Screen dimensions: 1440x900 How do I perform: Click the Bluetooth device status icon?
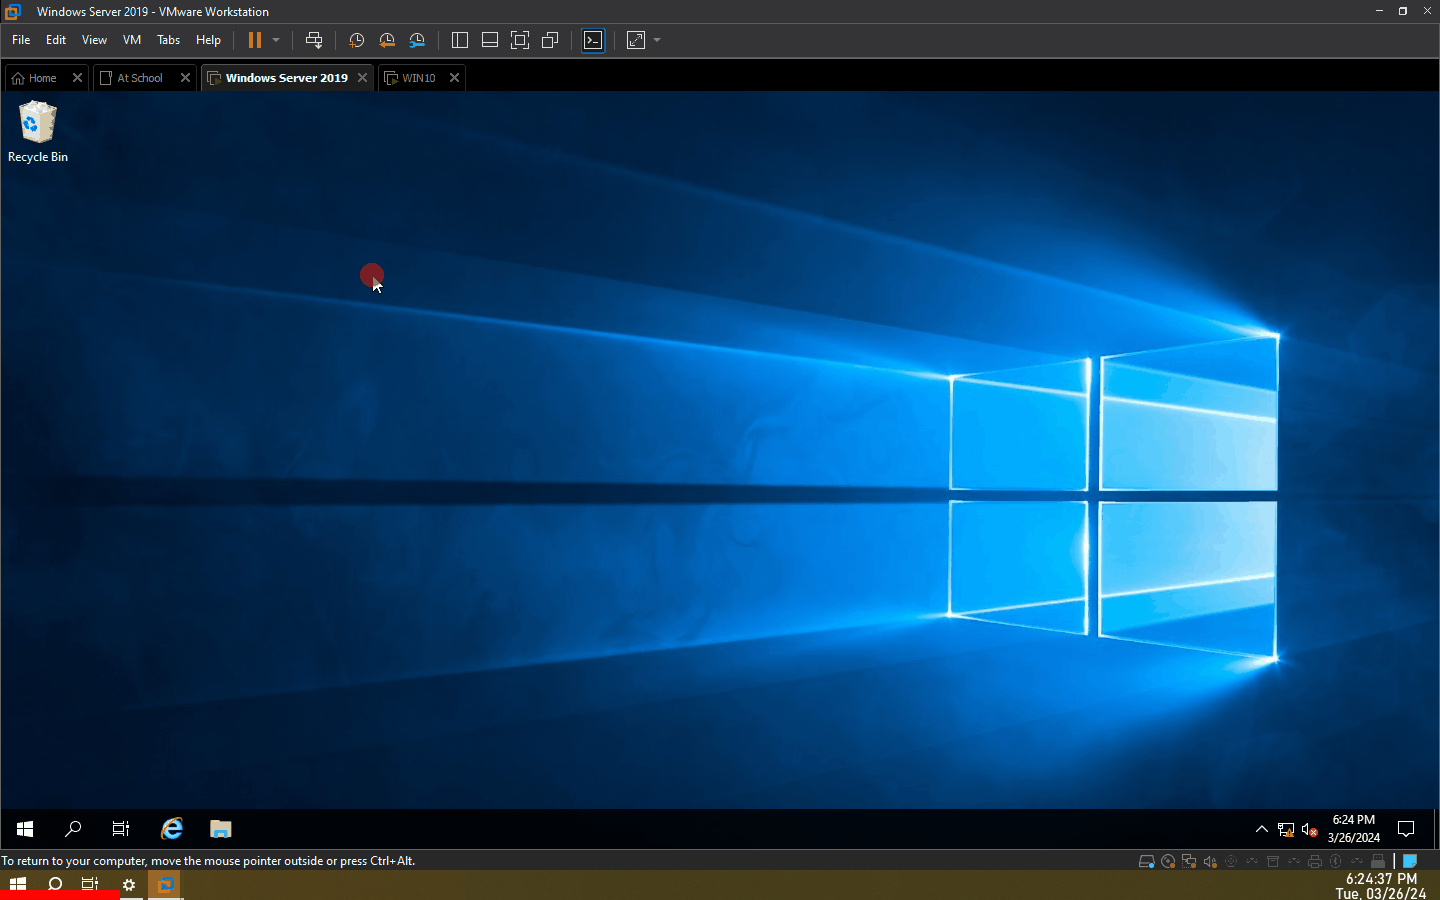point(1336,861)
